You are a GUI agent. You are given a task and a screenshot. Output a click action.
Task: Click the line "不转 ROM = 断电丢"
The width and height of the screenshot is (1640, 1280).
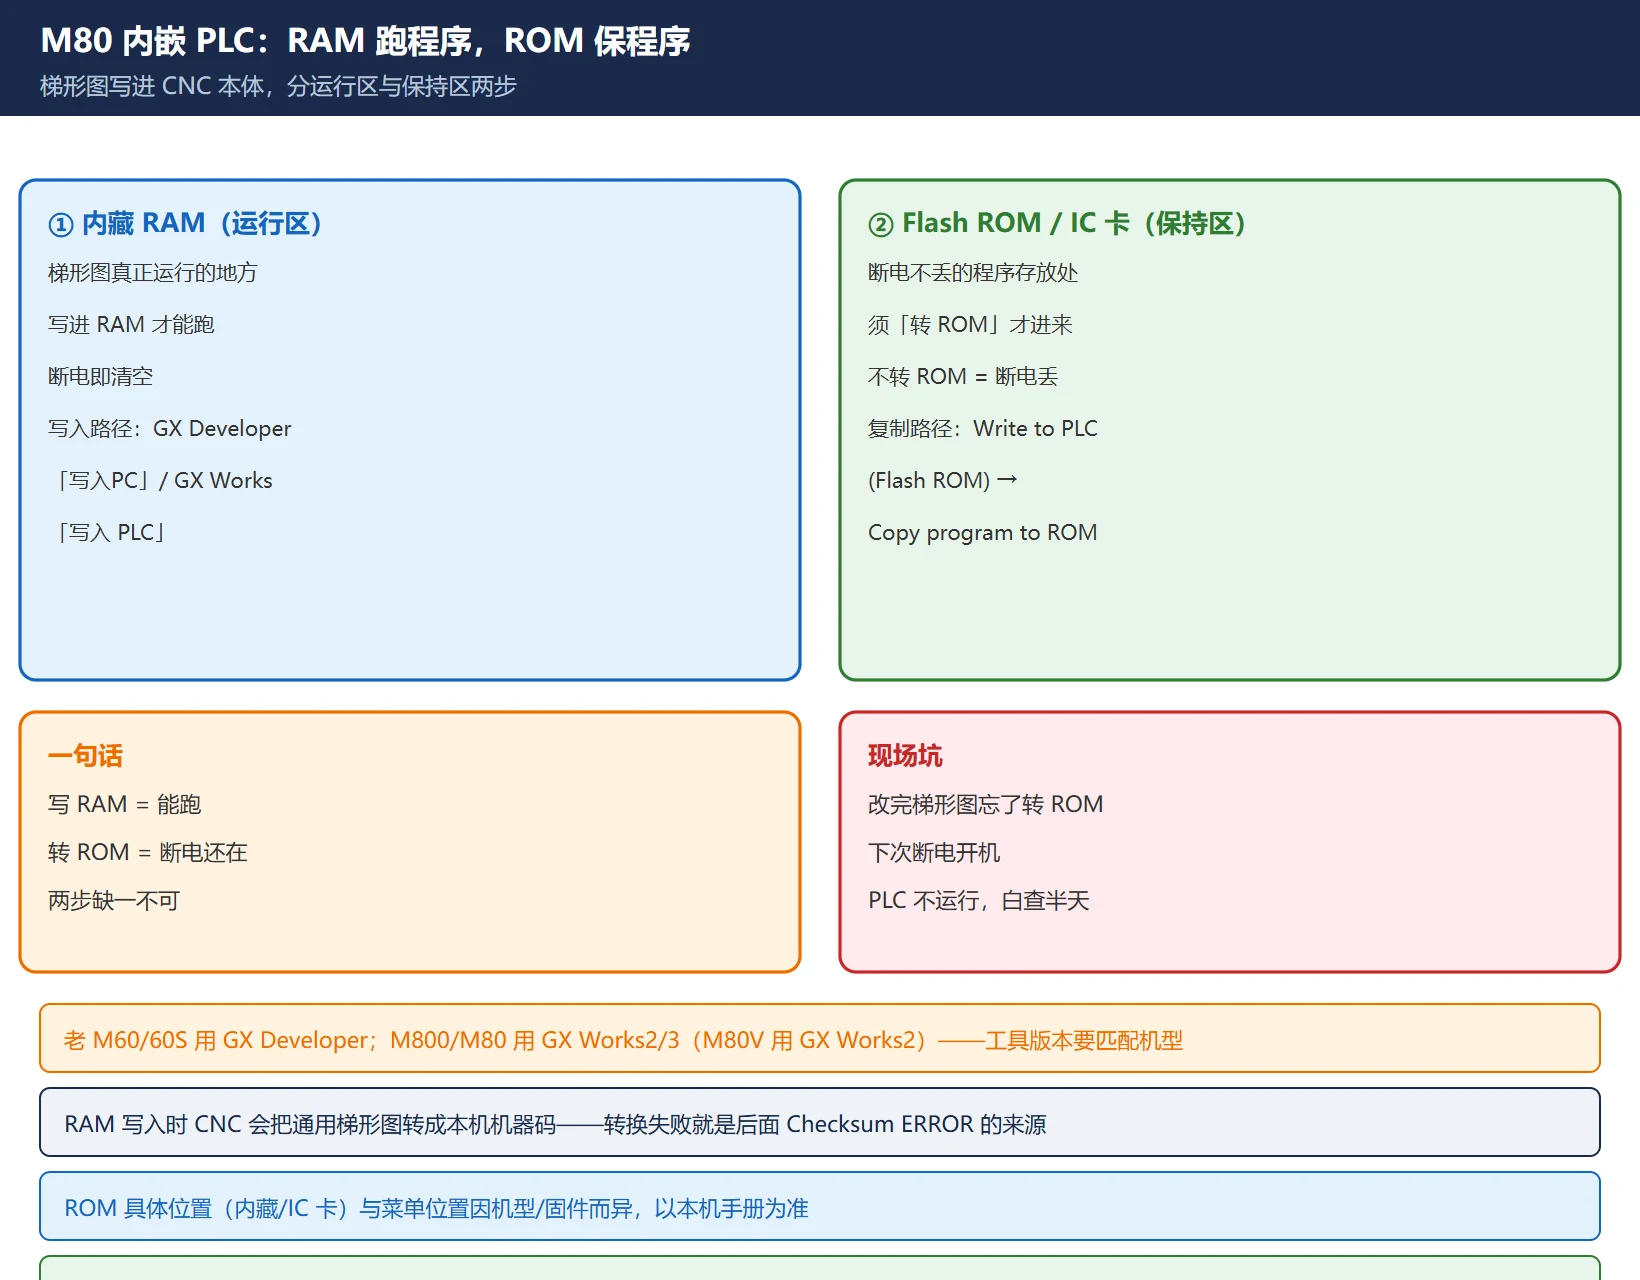(963, 377)
